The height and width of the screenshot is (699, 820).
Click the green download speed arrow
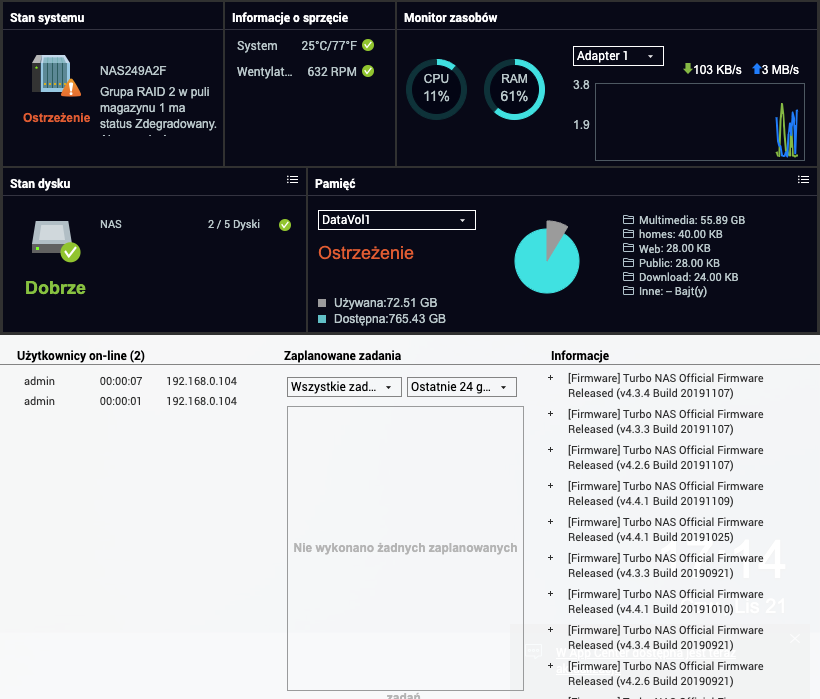click(687, 69)
